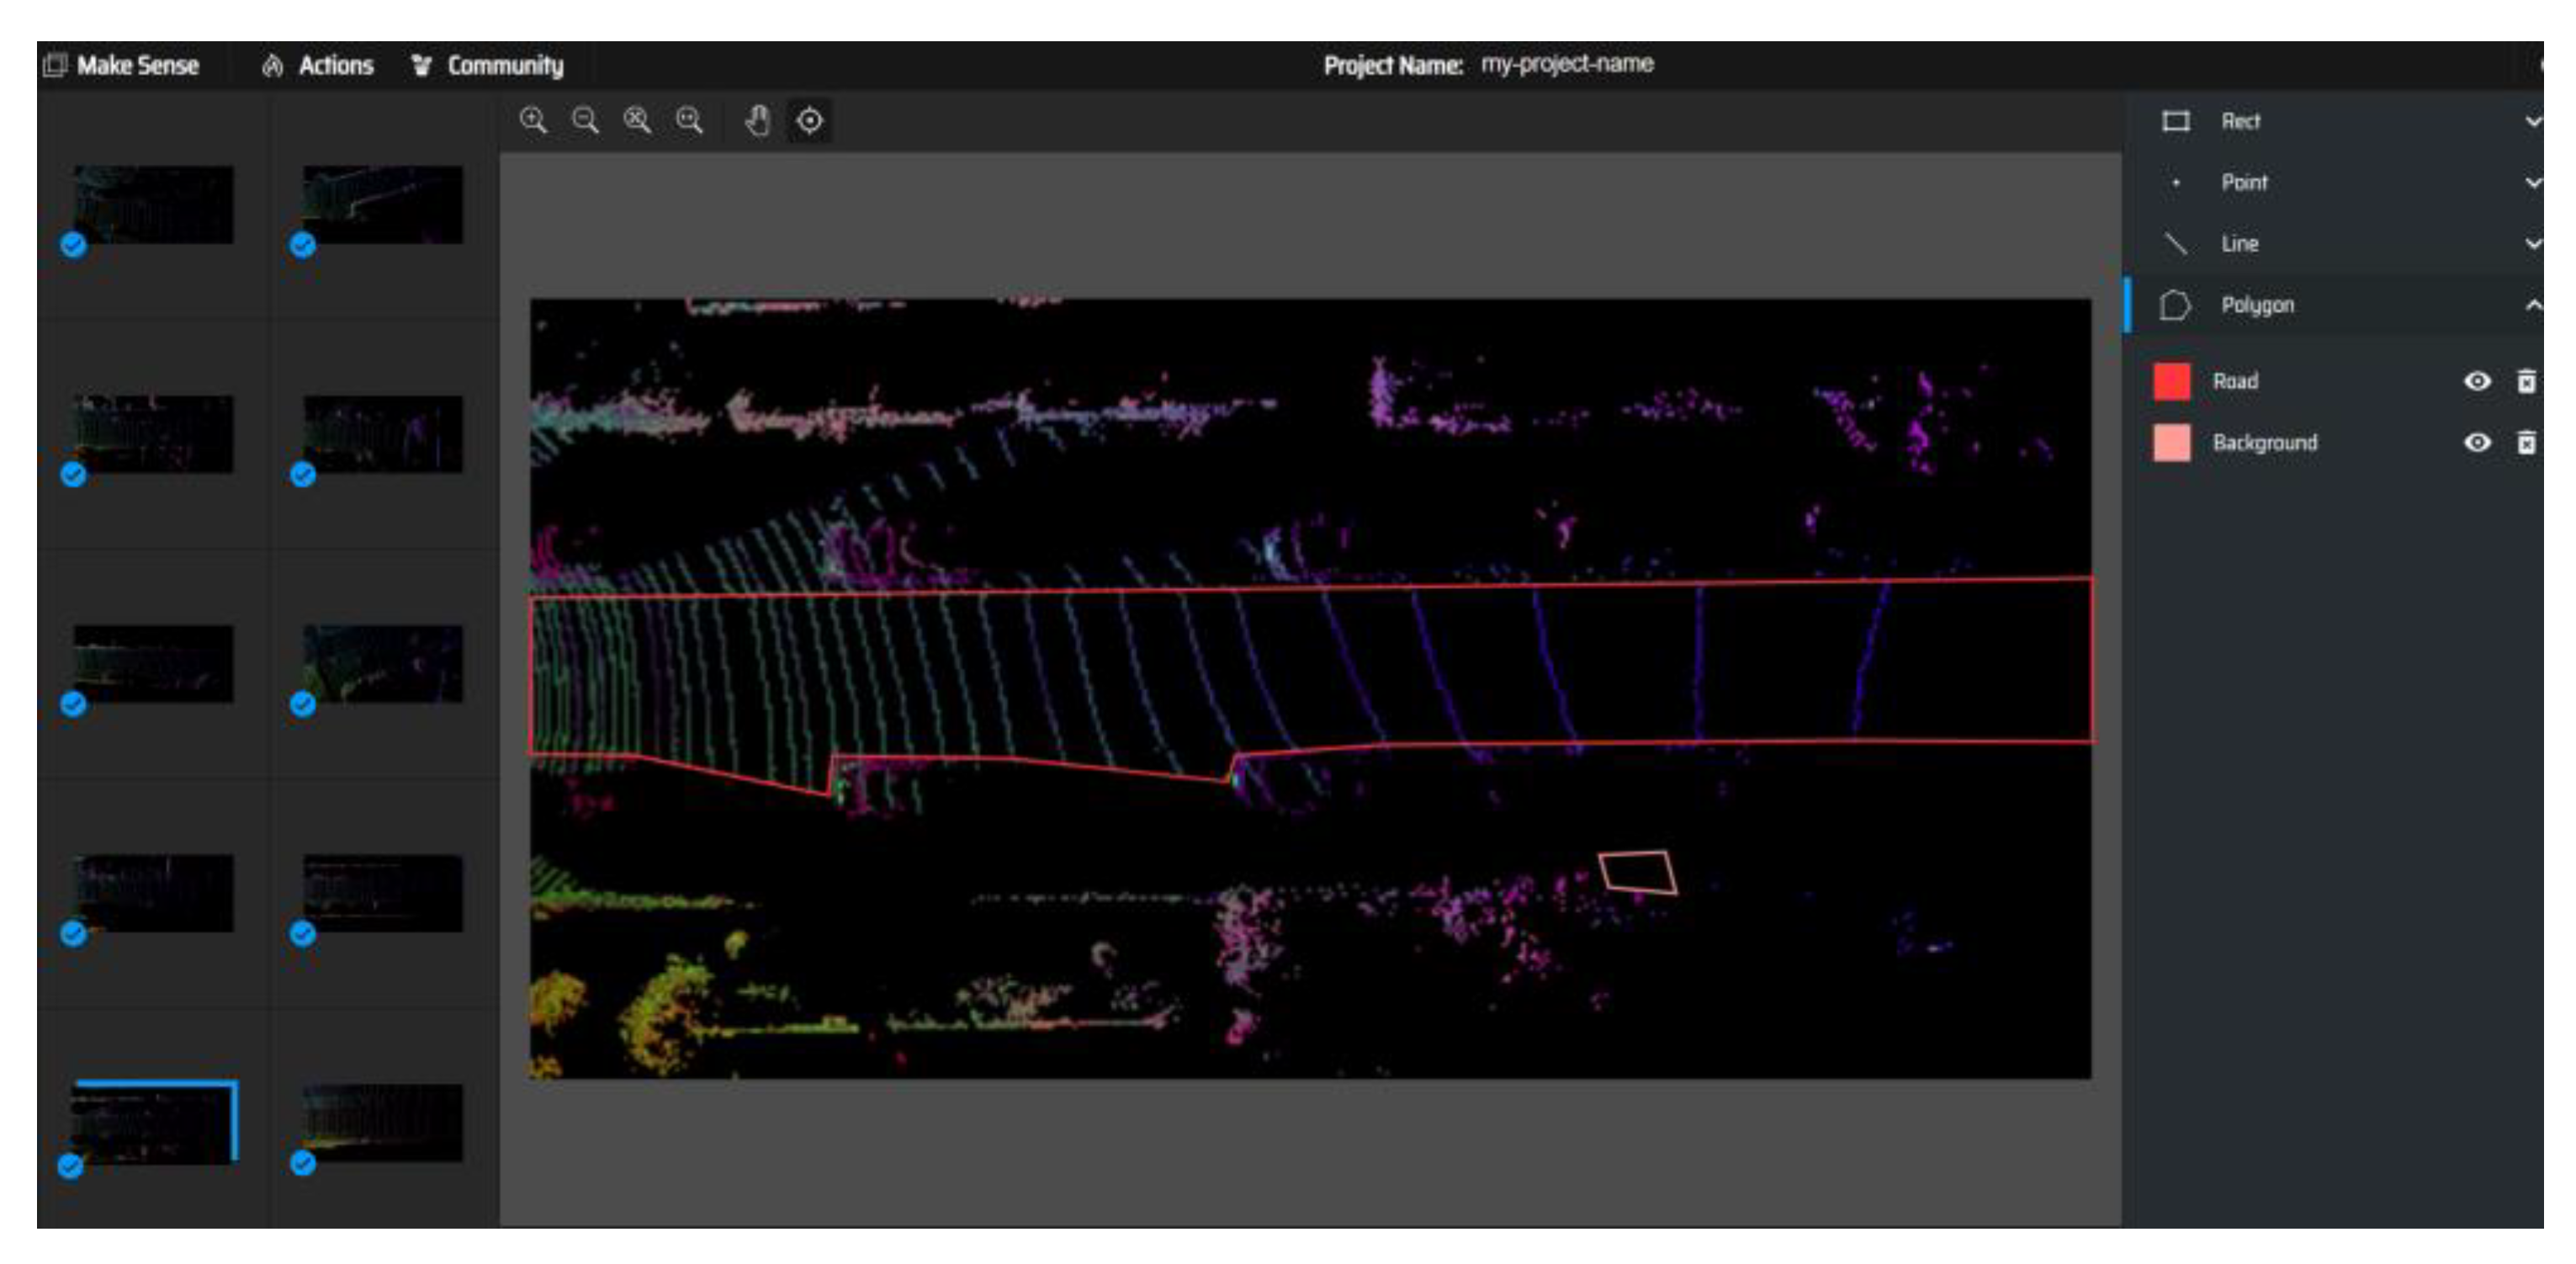Viewport: 2576px width, 1264px height.
Task: Click the pink Background color swatch
Action: [x=2171, y=442]
